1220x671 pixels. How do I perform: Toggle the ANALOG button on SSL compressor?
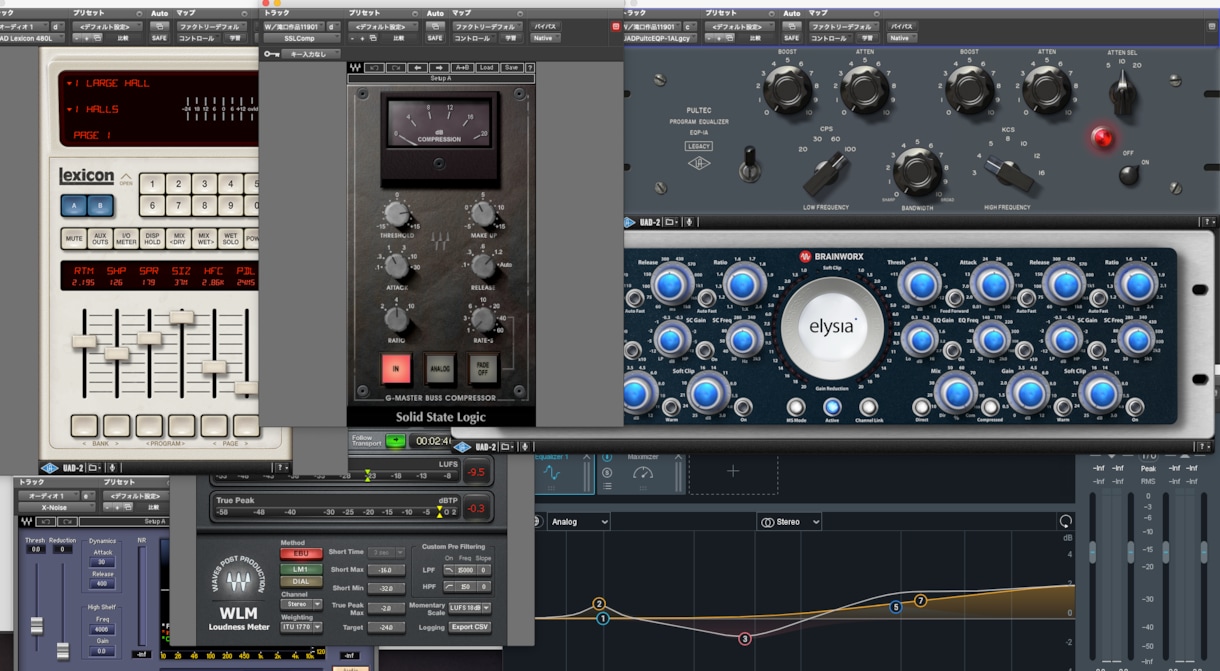pyautogui.click(x=440, y=369)
